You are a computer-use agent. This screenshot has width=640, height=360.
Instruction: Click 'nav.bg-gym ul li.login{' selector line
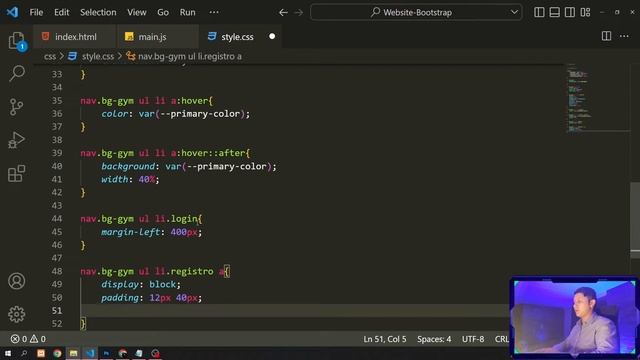[x=141, y=219]
